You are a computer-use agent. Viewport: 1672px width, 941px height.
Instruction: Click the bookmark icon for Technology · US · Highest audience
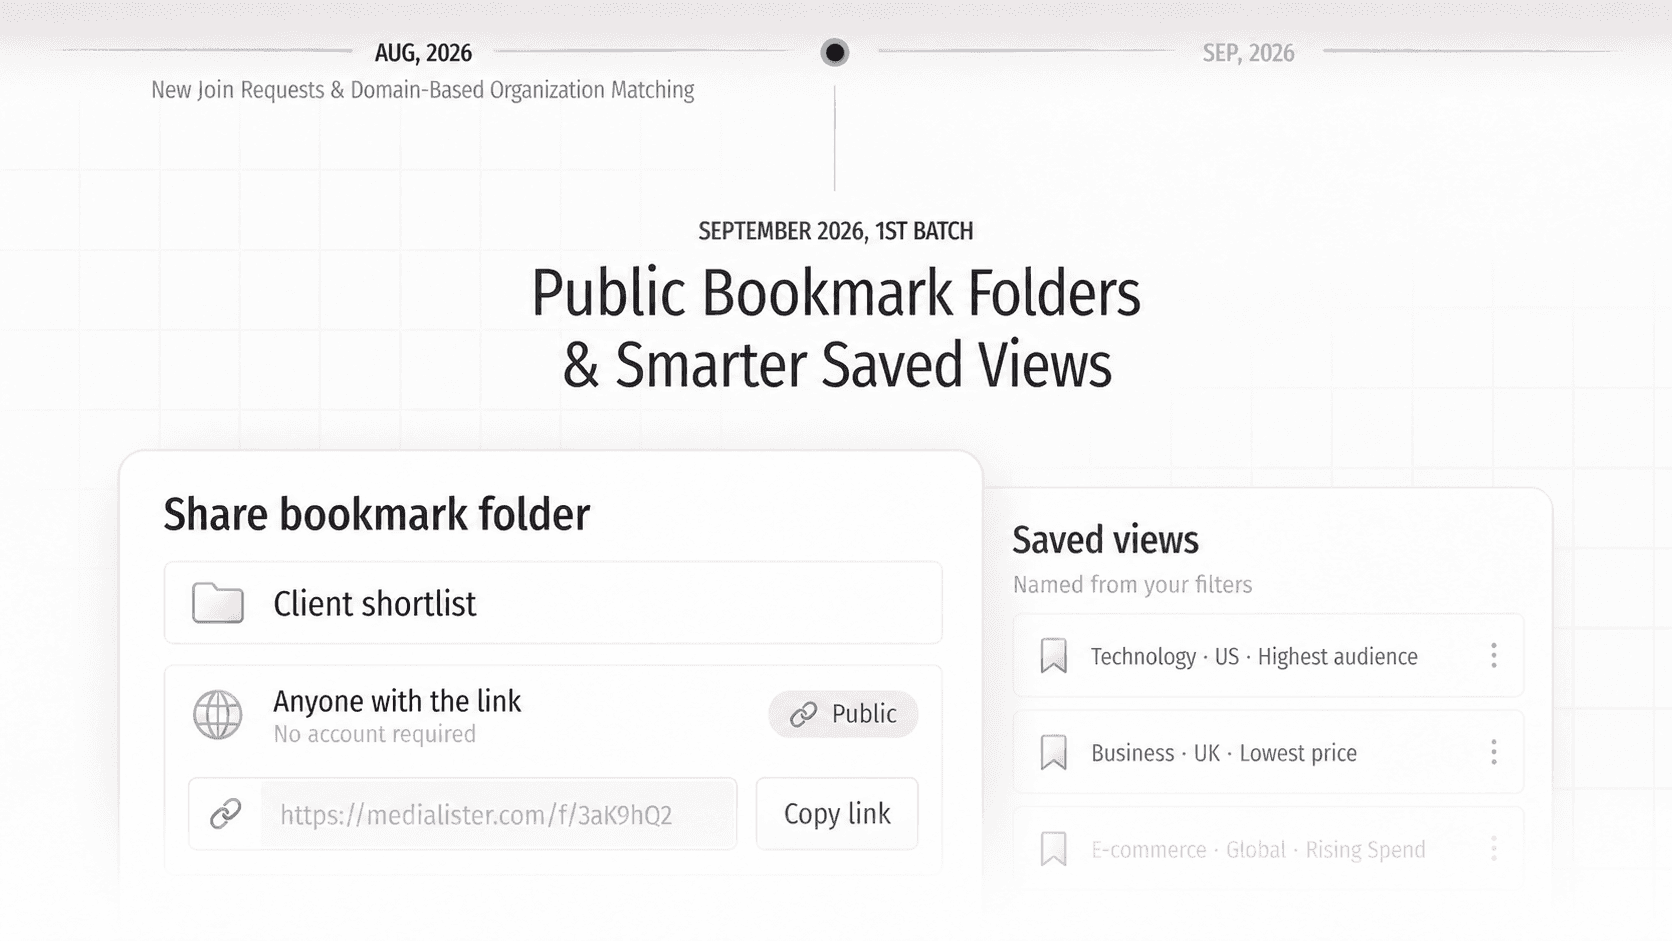1054,656
